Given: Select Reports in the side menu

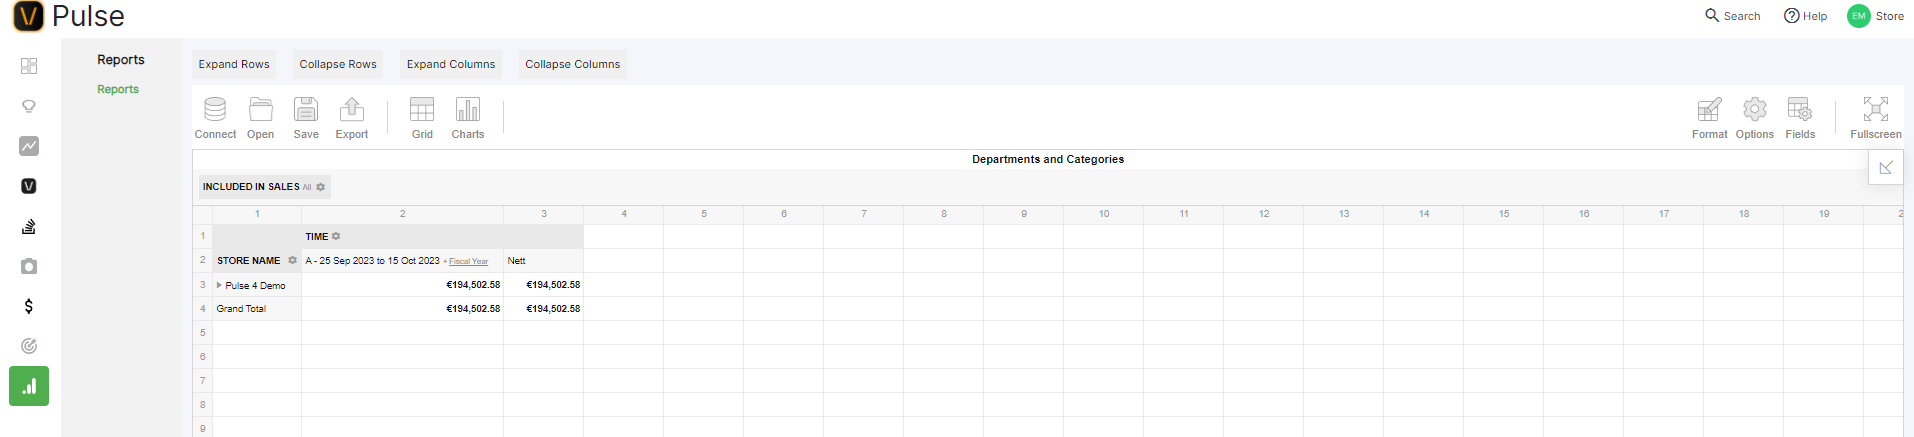Looking at the screenshot, I should 118,89.
